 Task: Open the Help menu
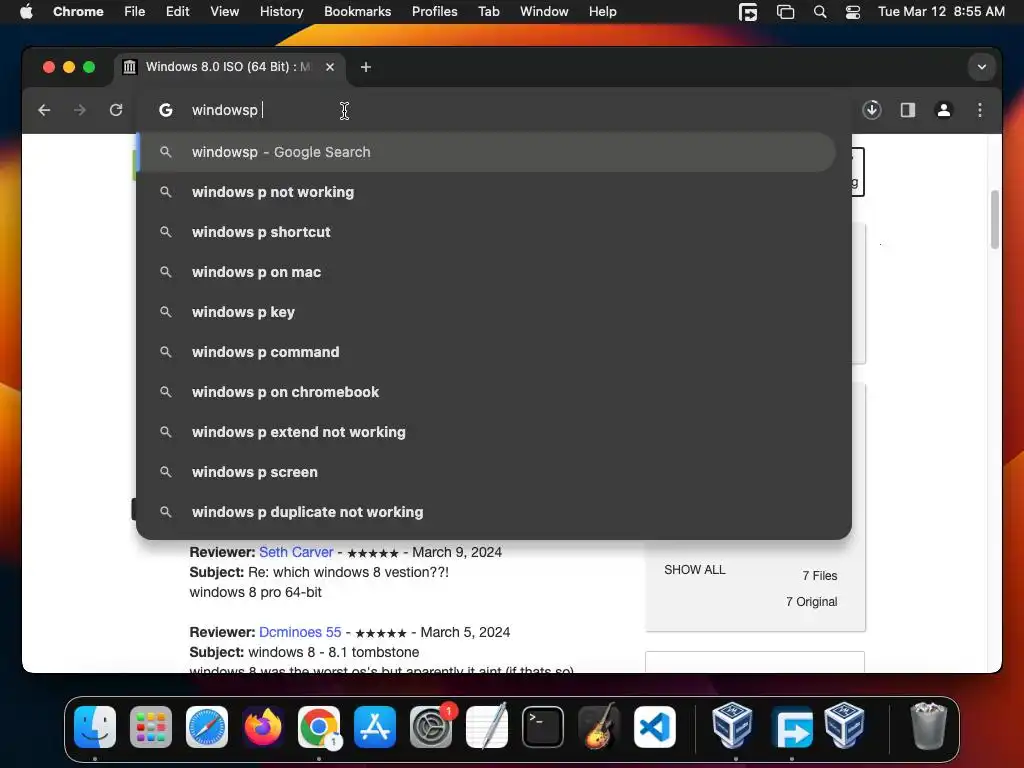click(602, 12)
